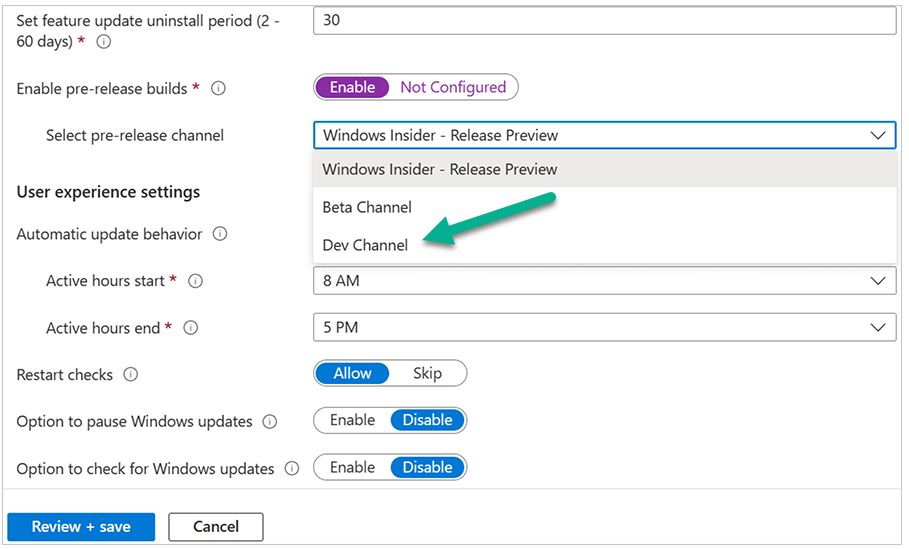
Task: Click the Review + save button
Action: click(x=81, y=526)
